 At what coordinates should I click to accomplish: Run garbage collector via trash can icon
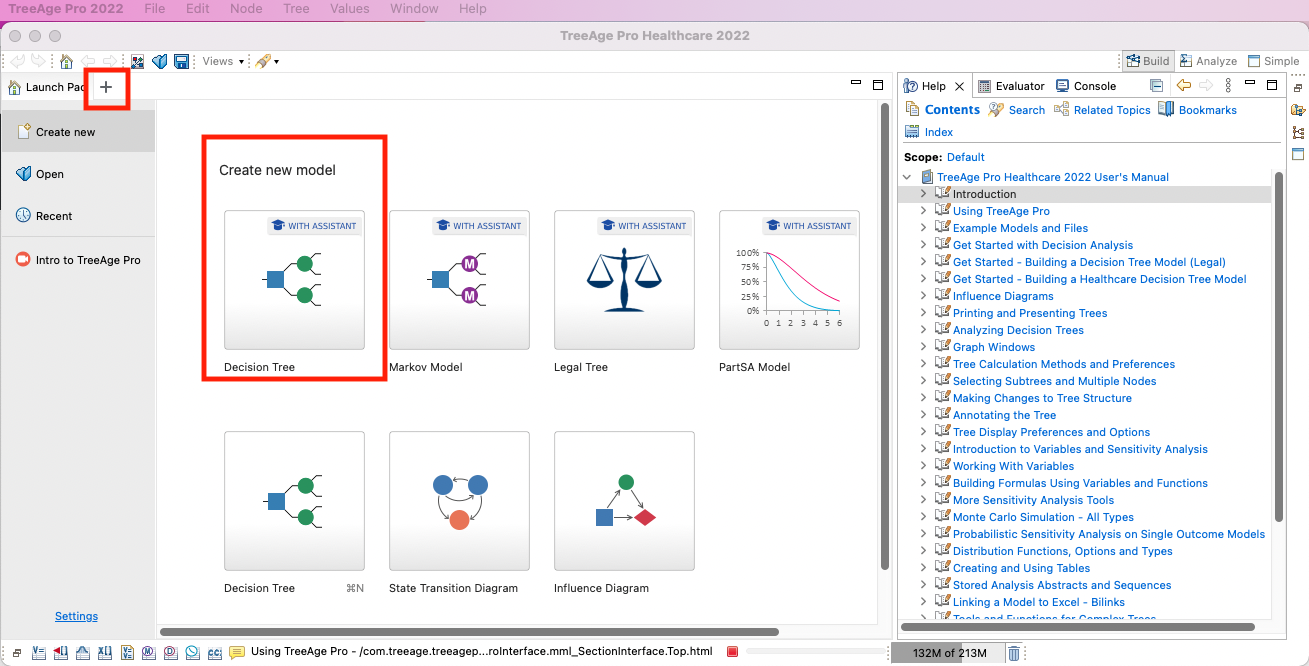[1013, 653]
